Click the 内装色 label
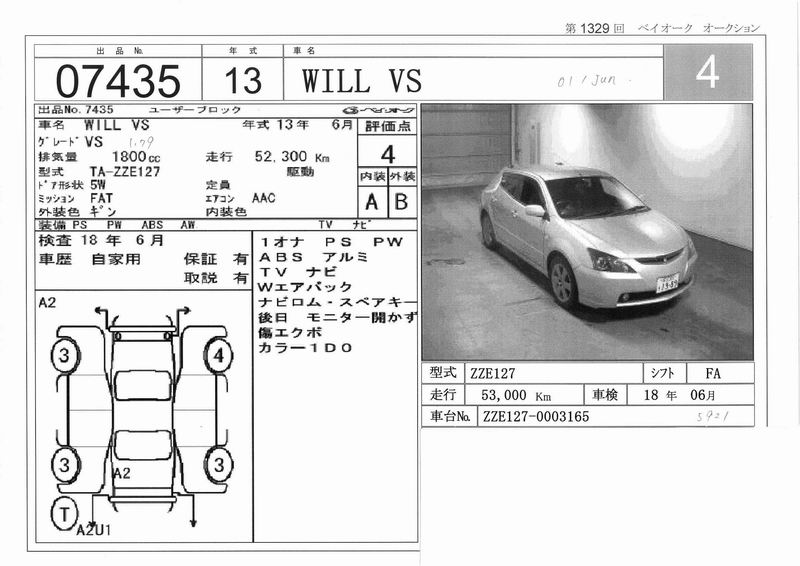This screenshot has height=566, width=800. [x=226, y=211]
